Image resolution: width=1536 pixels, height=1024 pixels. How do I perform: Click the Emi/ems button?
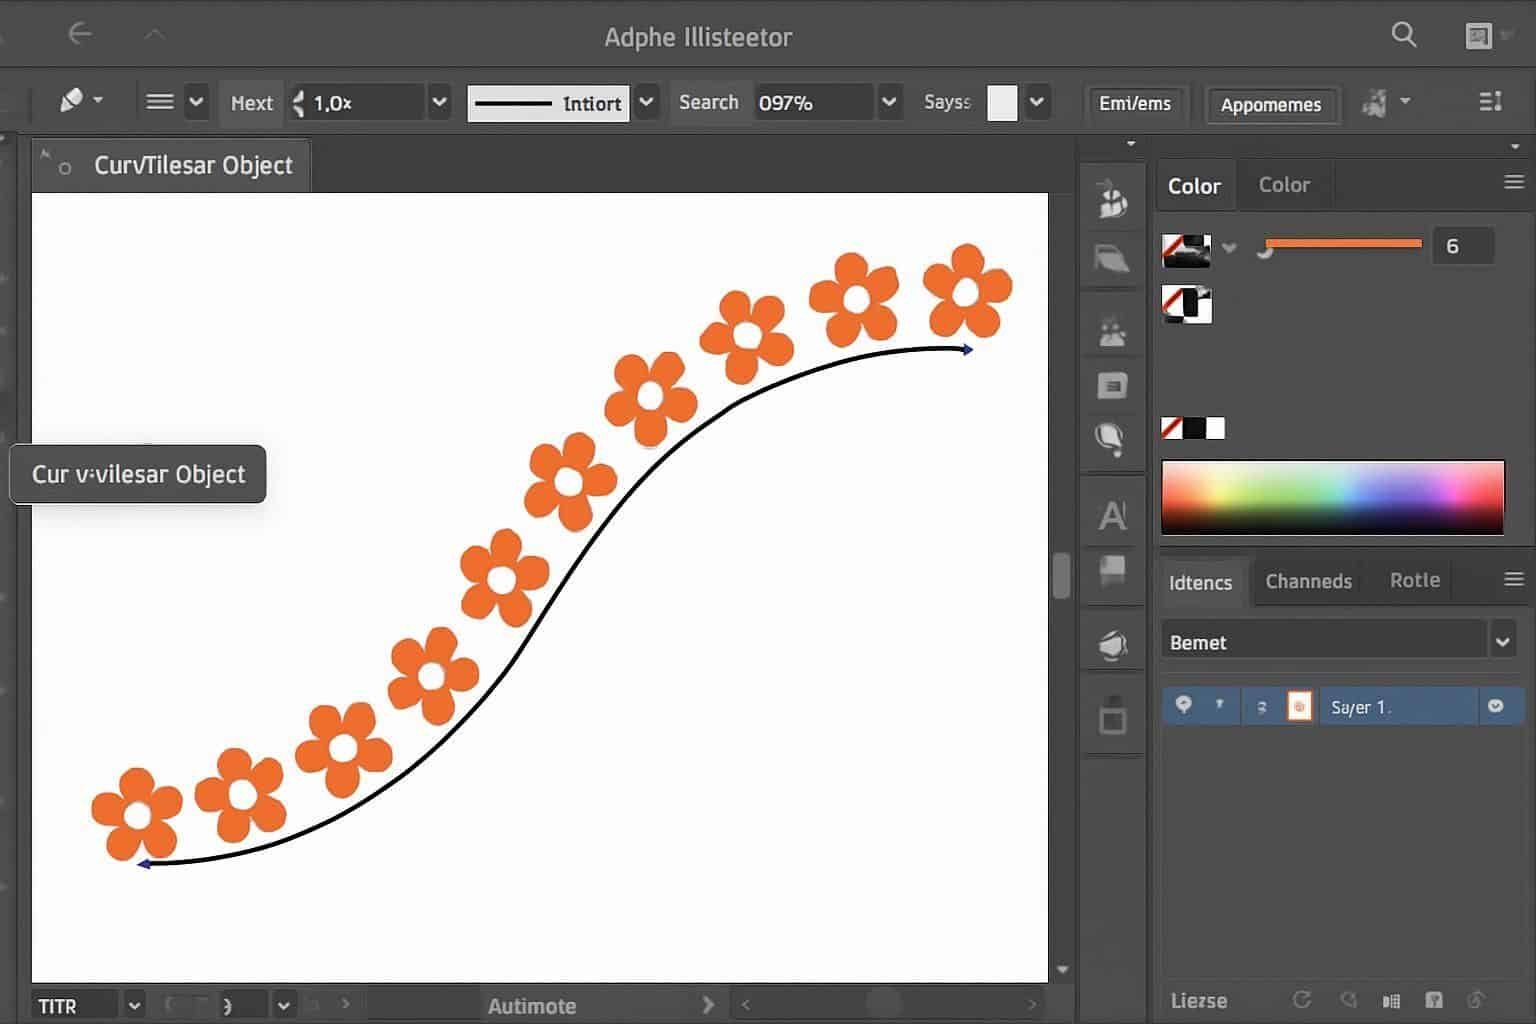1134,104
